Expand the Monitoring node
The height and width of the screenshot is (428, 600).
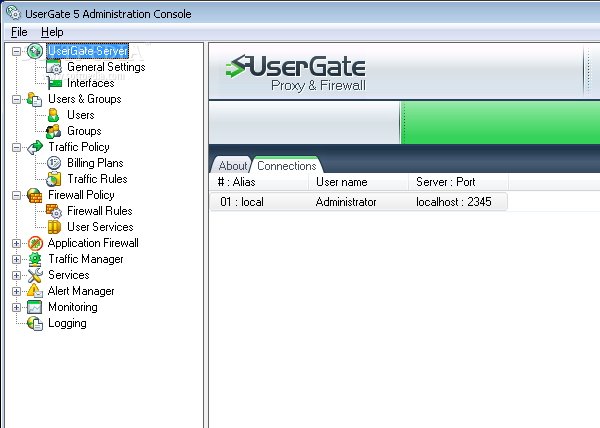click(x=16, y=308)
